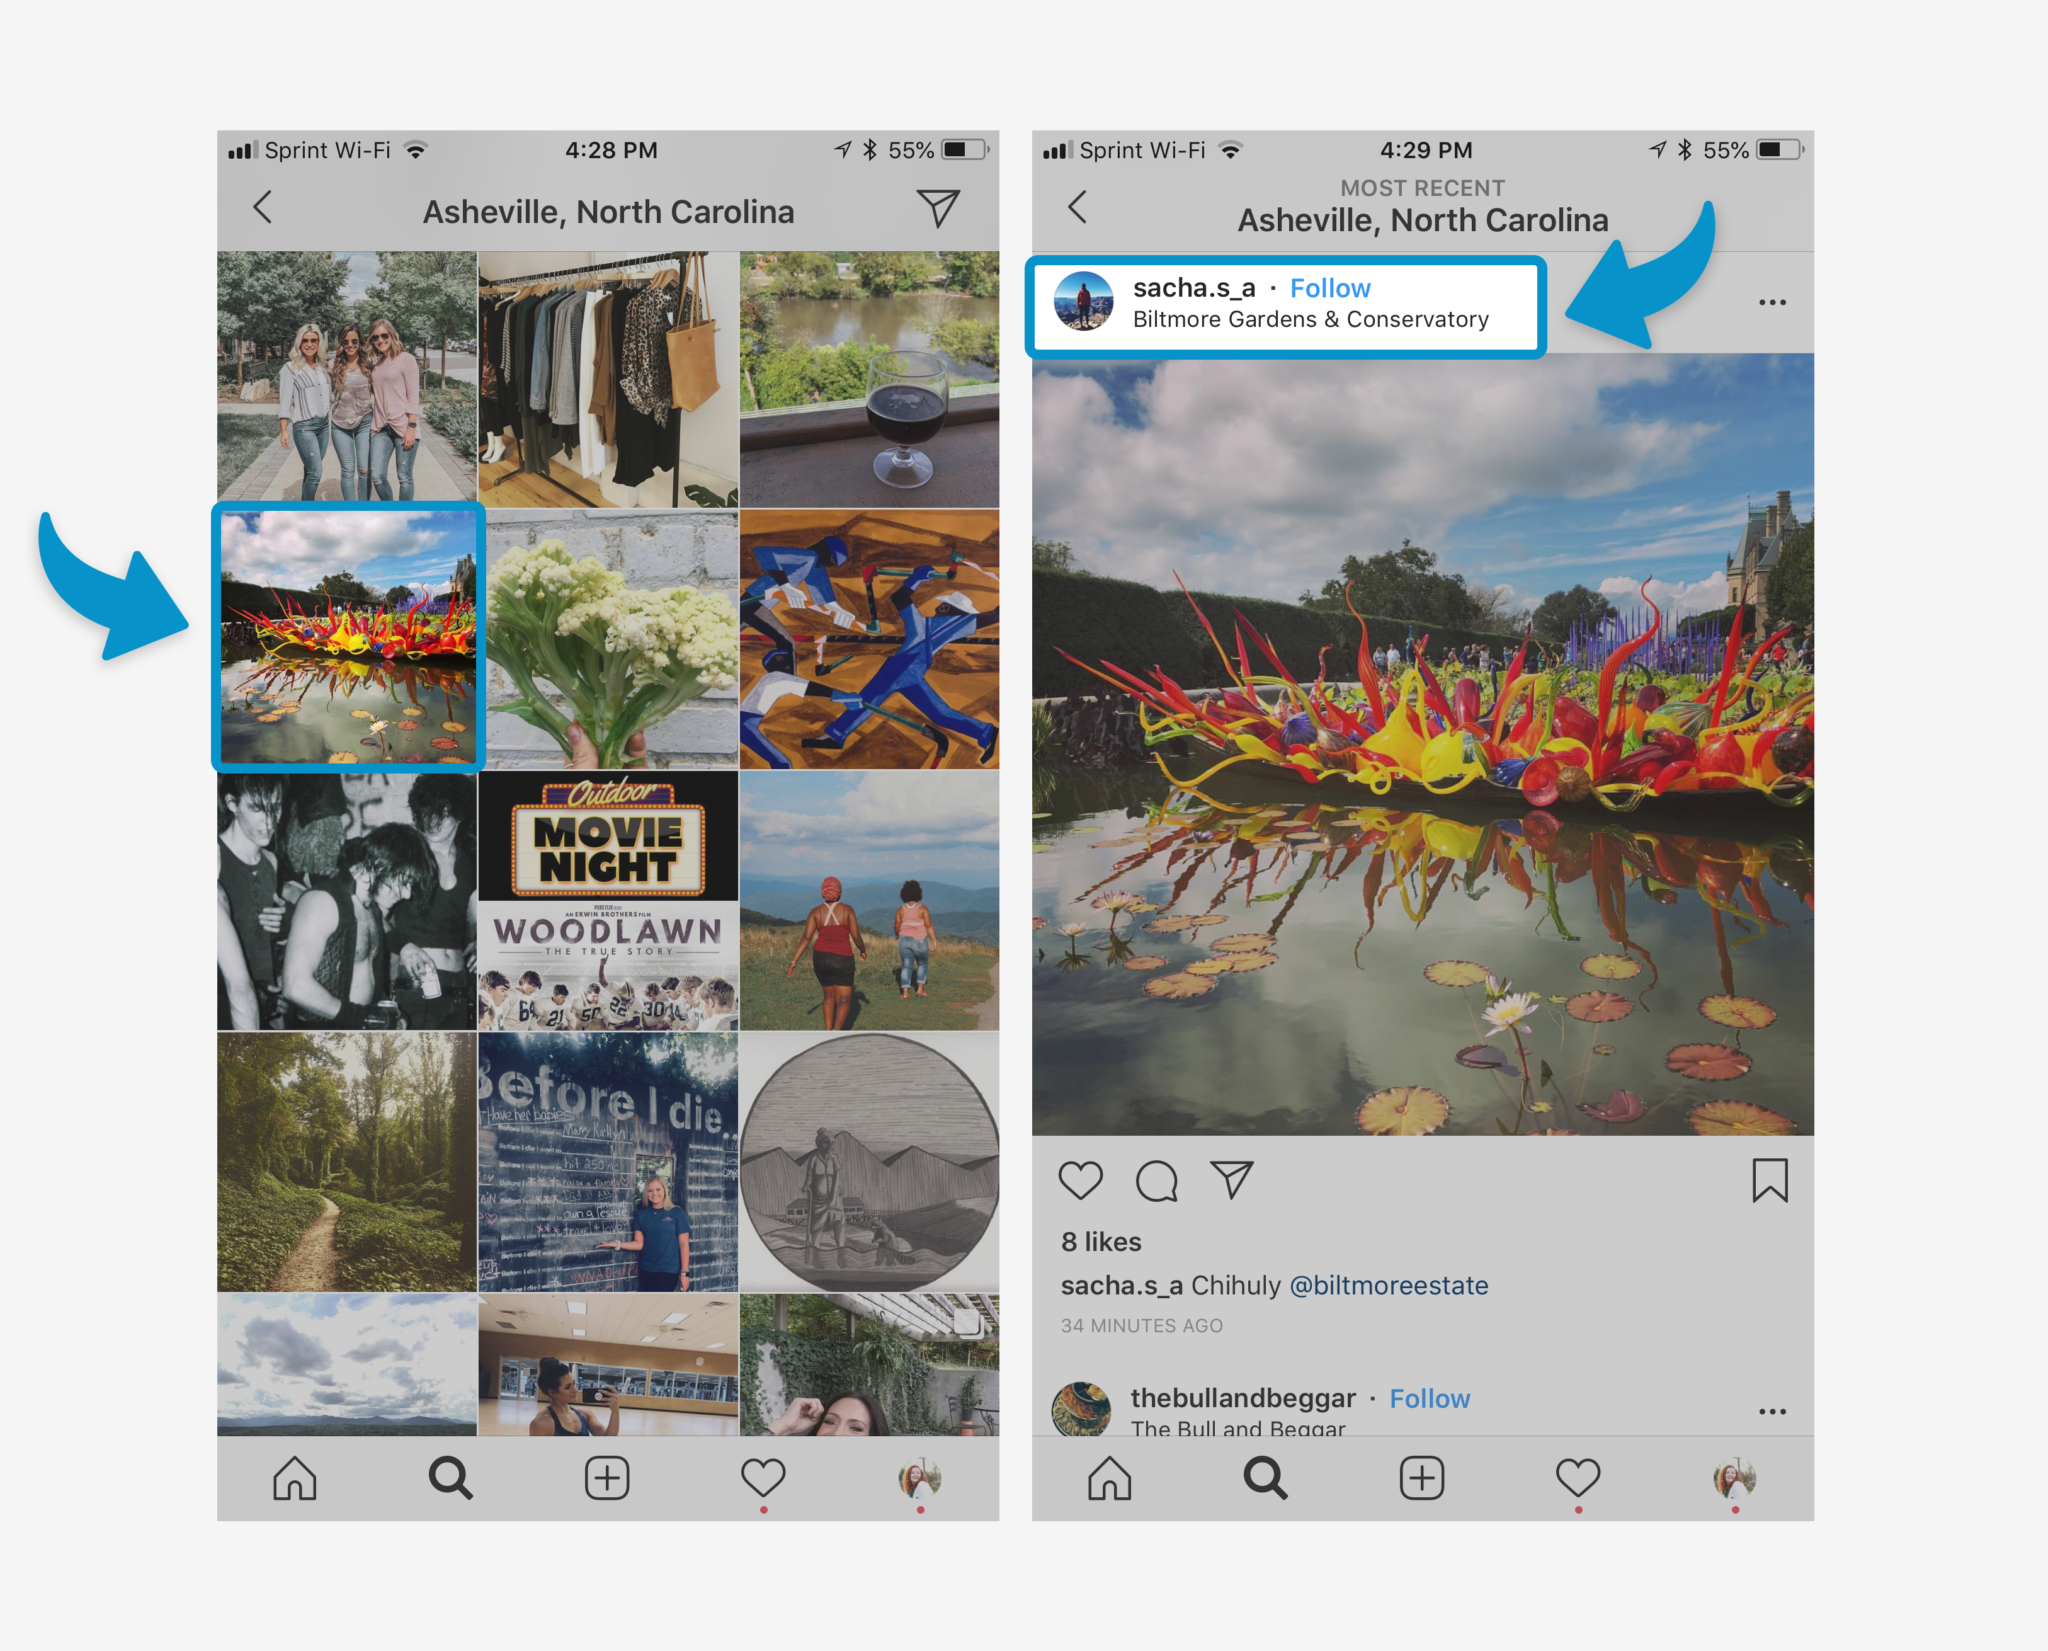This screenshot has width=2048, height=1651.
Task: Tap the bookmark/save icon on the post
Action: coord(1768,1179)
